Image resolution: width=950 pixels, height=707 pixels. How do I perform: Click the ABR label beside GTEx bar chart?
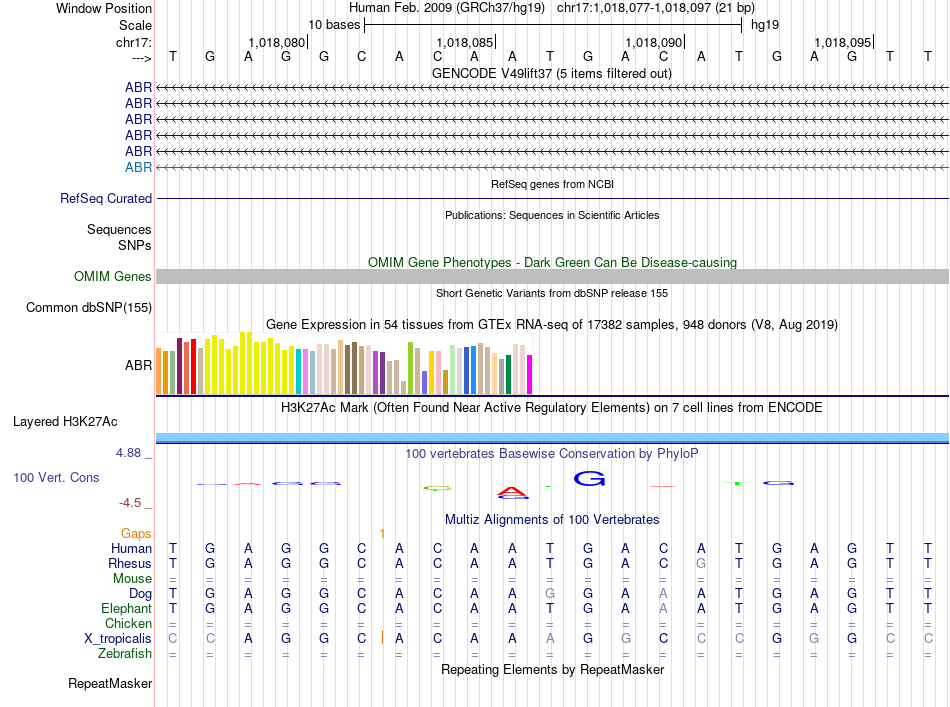[x=138, y=365]
